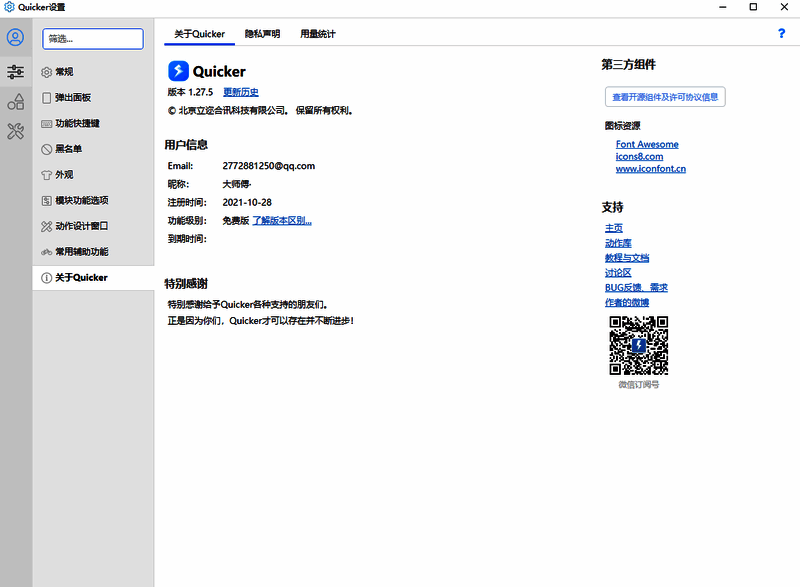Click the tools wrench icon in the far sidebar
The image size is (800, 587).
click(15, 129)
